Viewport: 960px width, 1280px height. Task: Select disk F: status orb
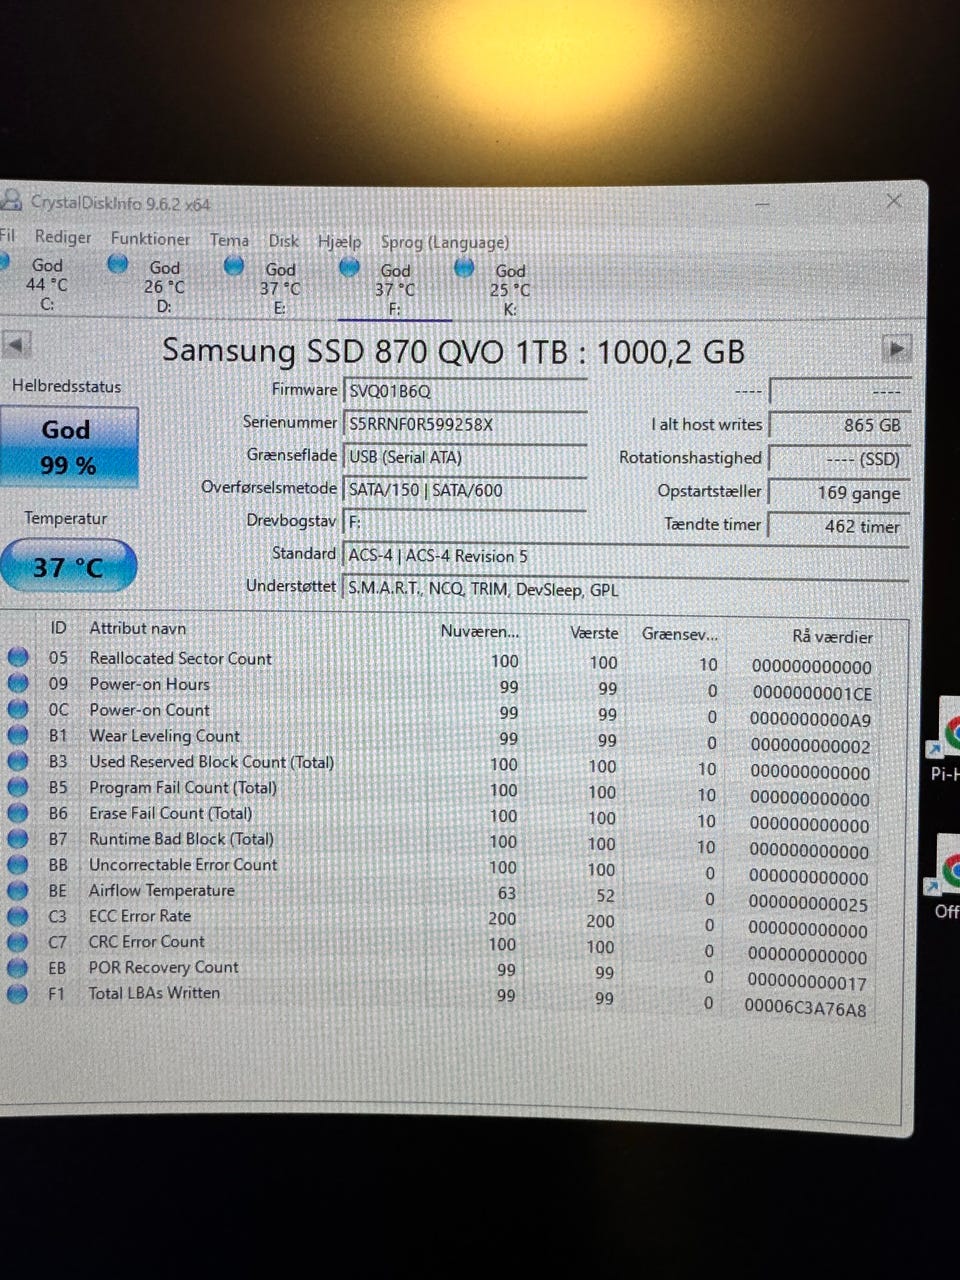point(349,267)
